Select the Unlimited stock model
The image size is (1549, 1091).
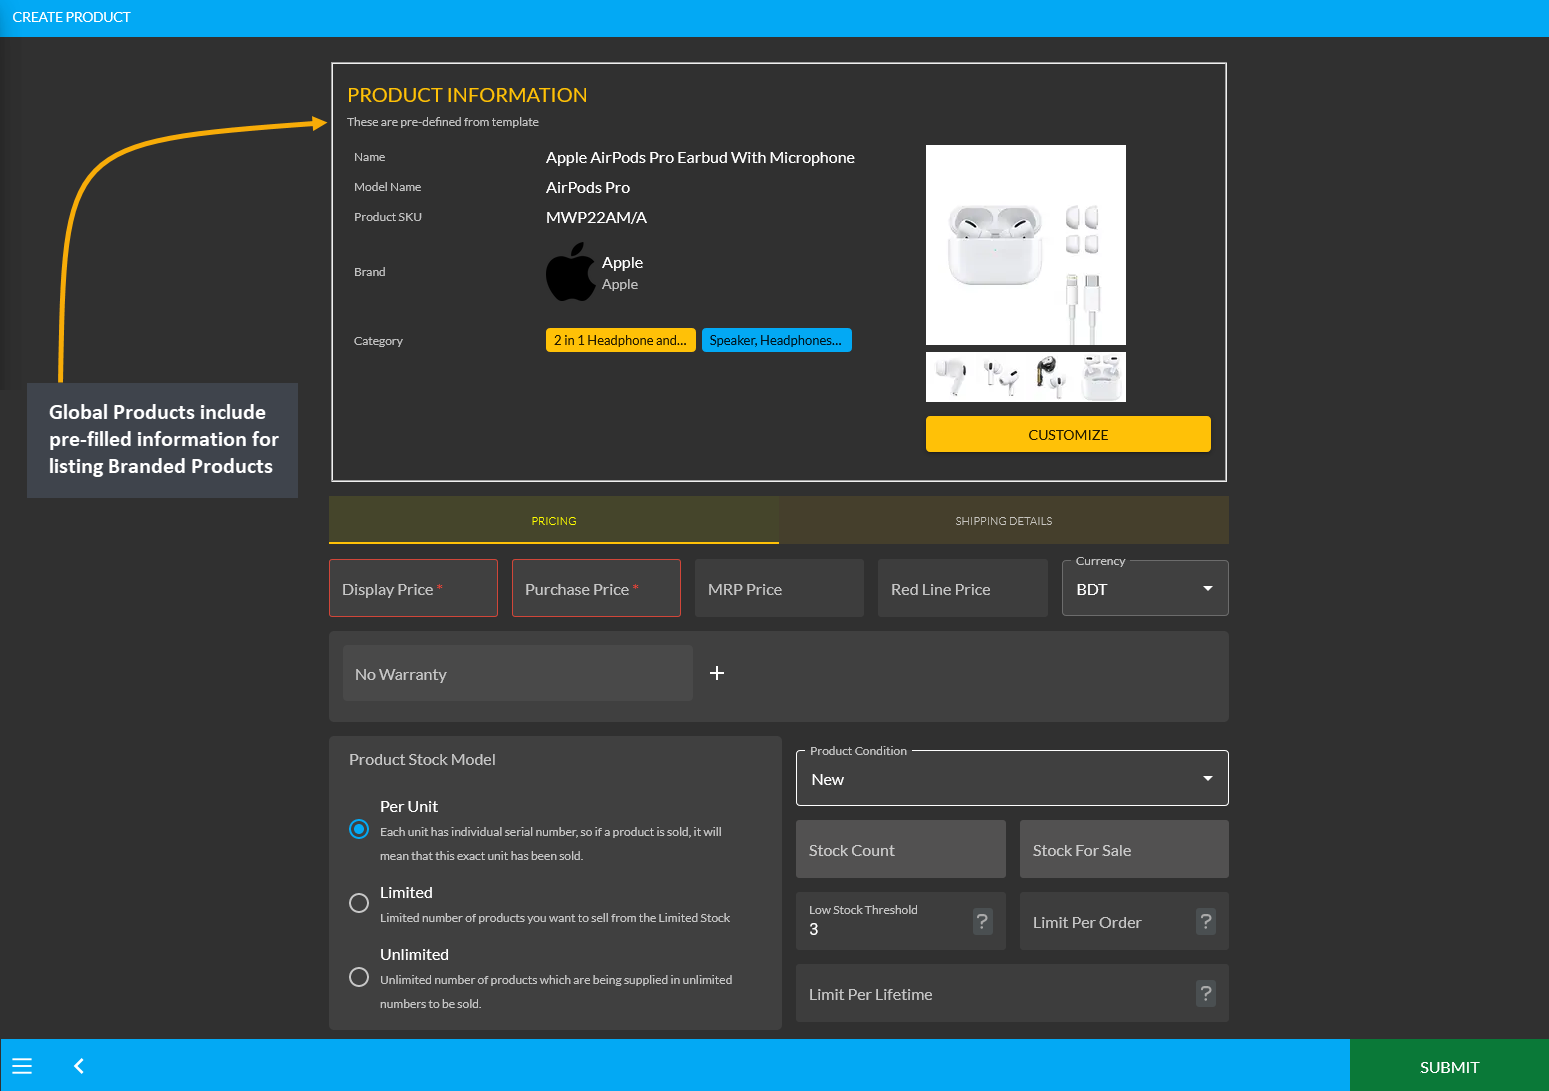point(359,977)
